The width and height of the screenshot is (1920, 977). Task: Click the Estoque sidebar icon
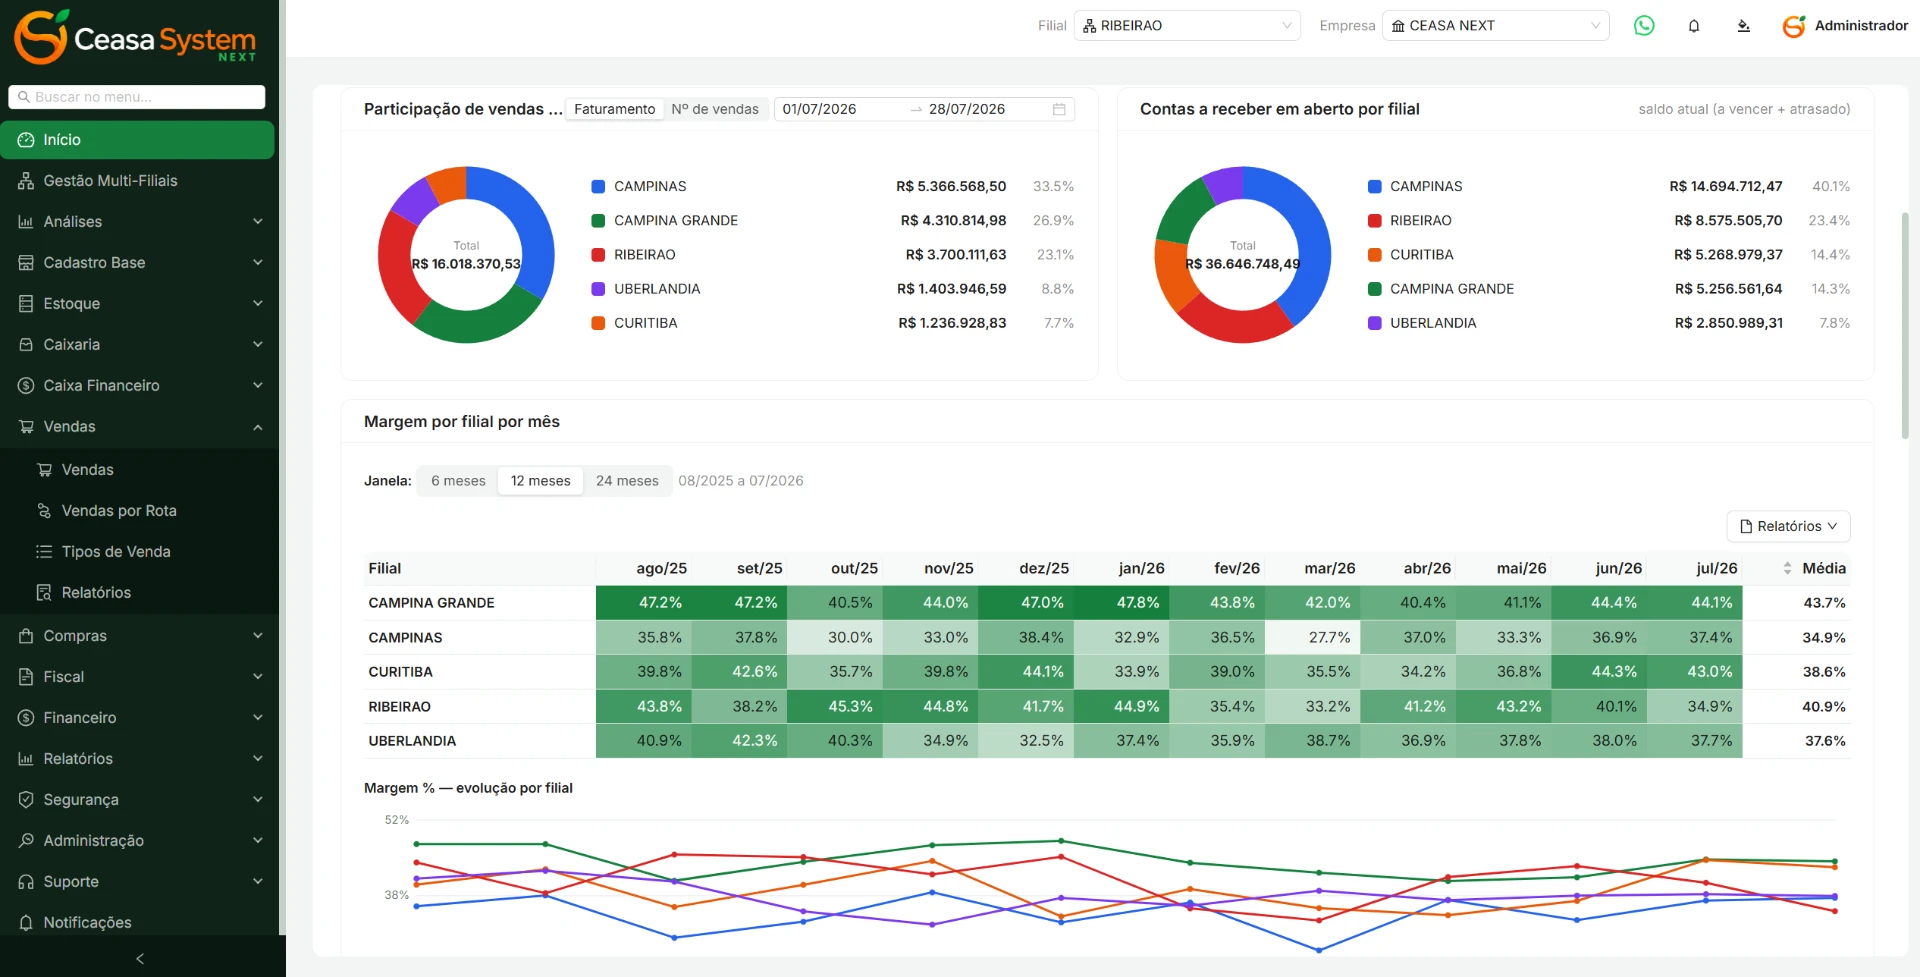(x=26, y=304)
